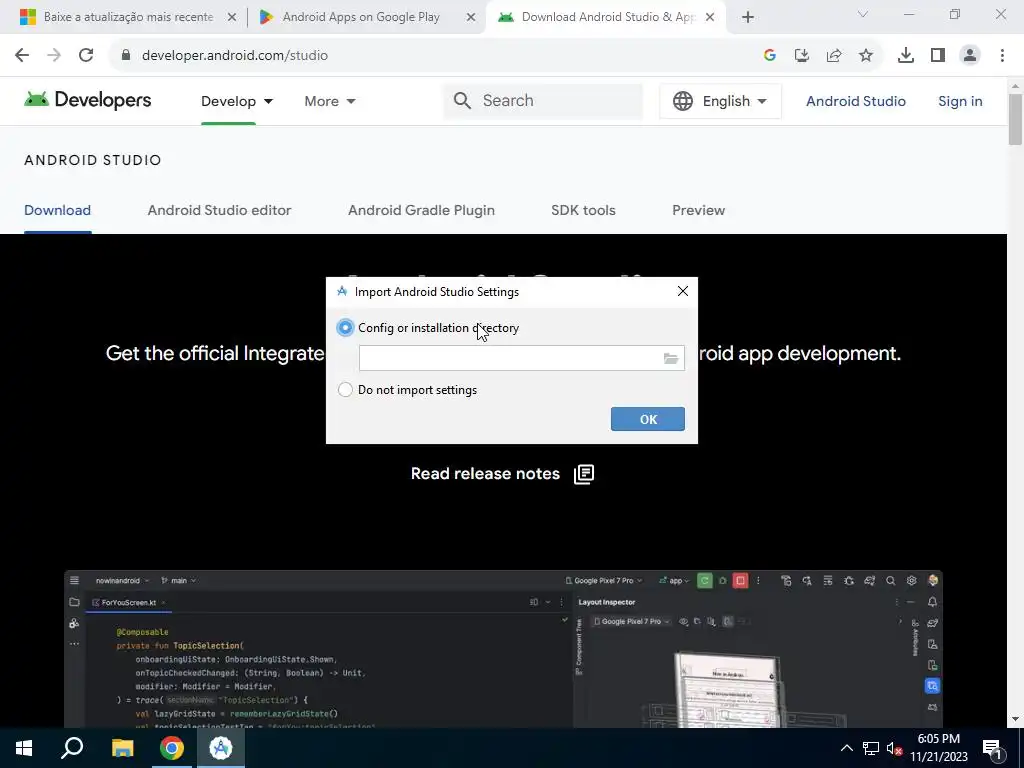
Task: Click the release notes document icon
Action: click(x=584, y=474)
